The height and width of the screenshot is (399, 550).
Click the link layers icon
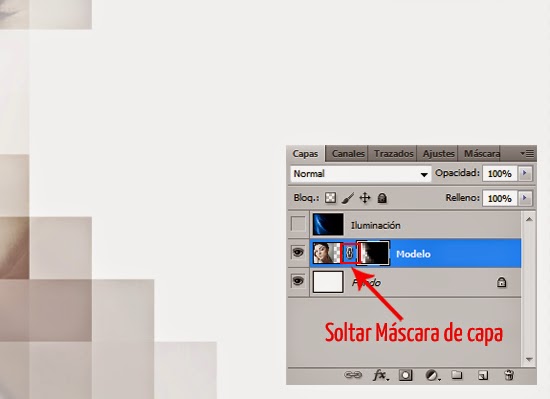[x=353, y=375]
